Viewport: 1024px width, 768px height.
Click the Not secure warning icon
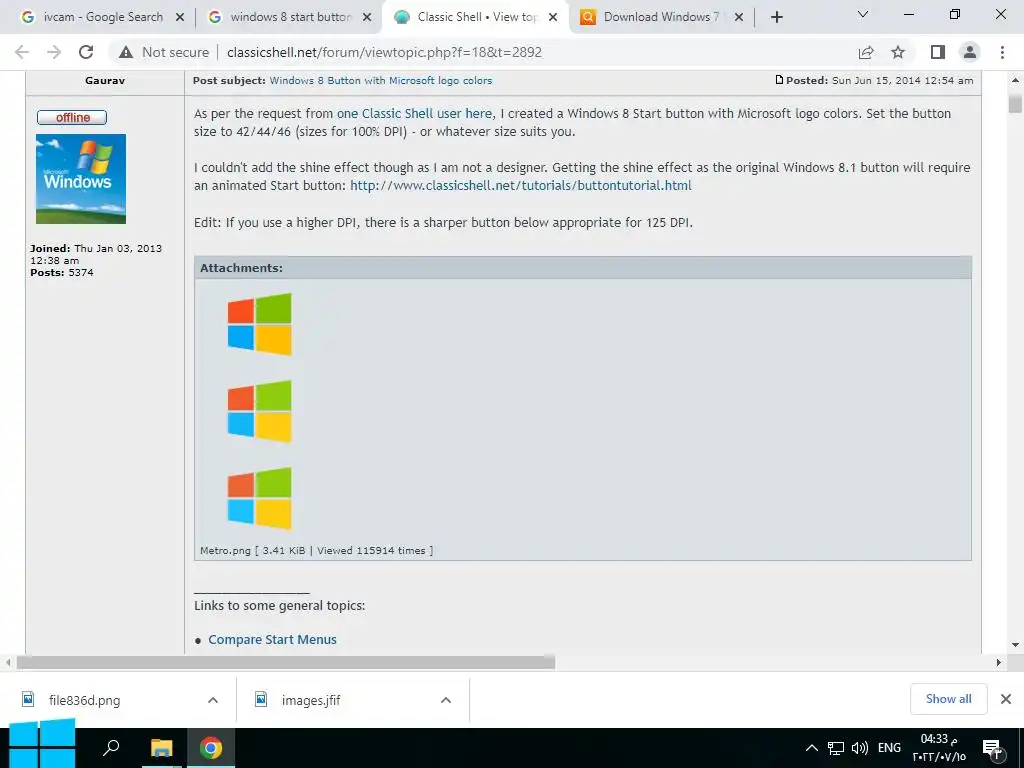pos(126,52)
